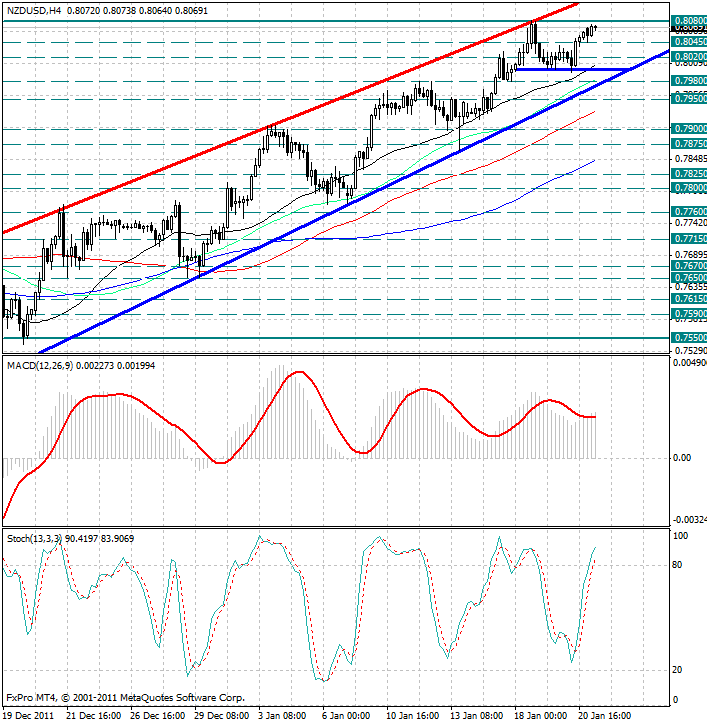Click the 3 Jan 08:00 time label

pos(282,716)
